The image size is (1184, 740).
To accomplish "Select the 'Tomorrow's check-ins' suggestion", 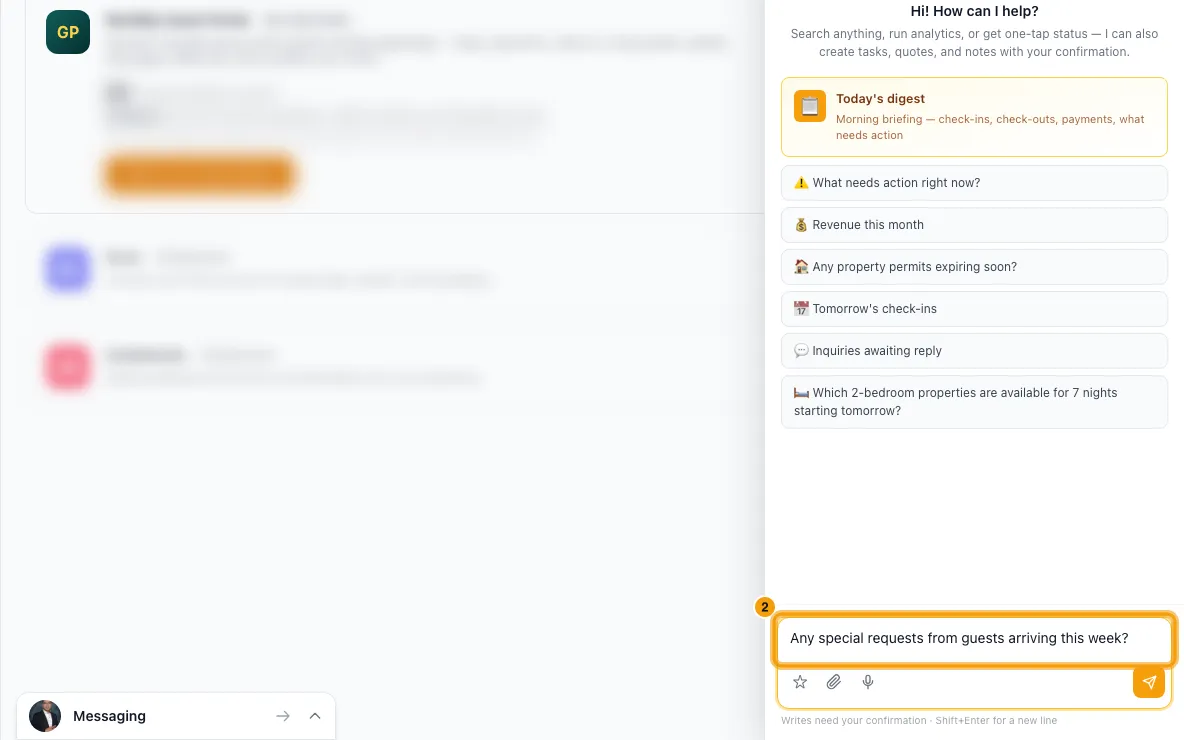I will (x=974, y=309).
